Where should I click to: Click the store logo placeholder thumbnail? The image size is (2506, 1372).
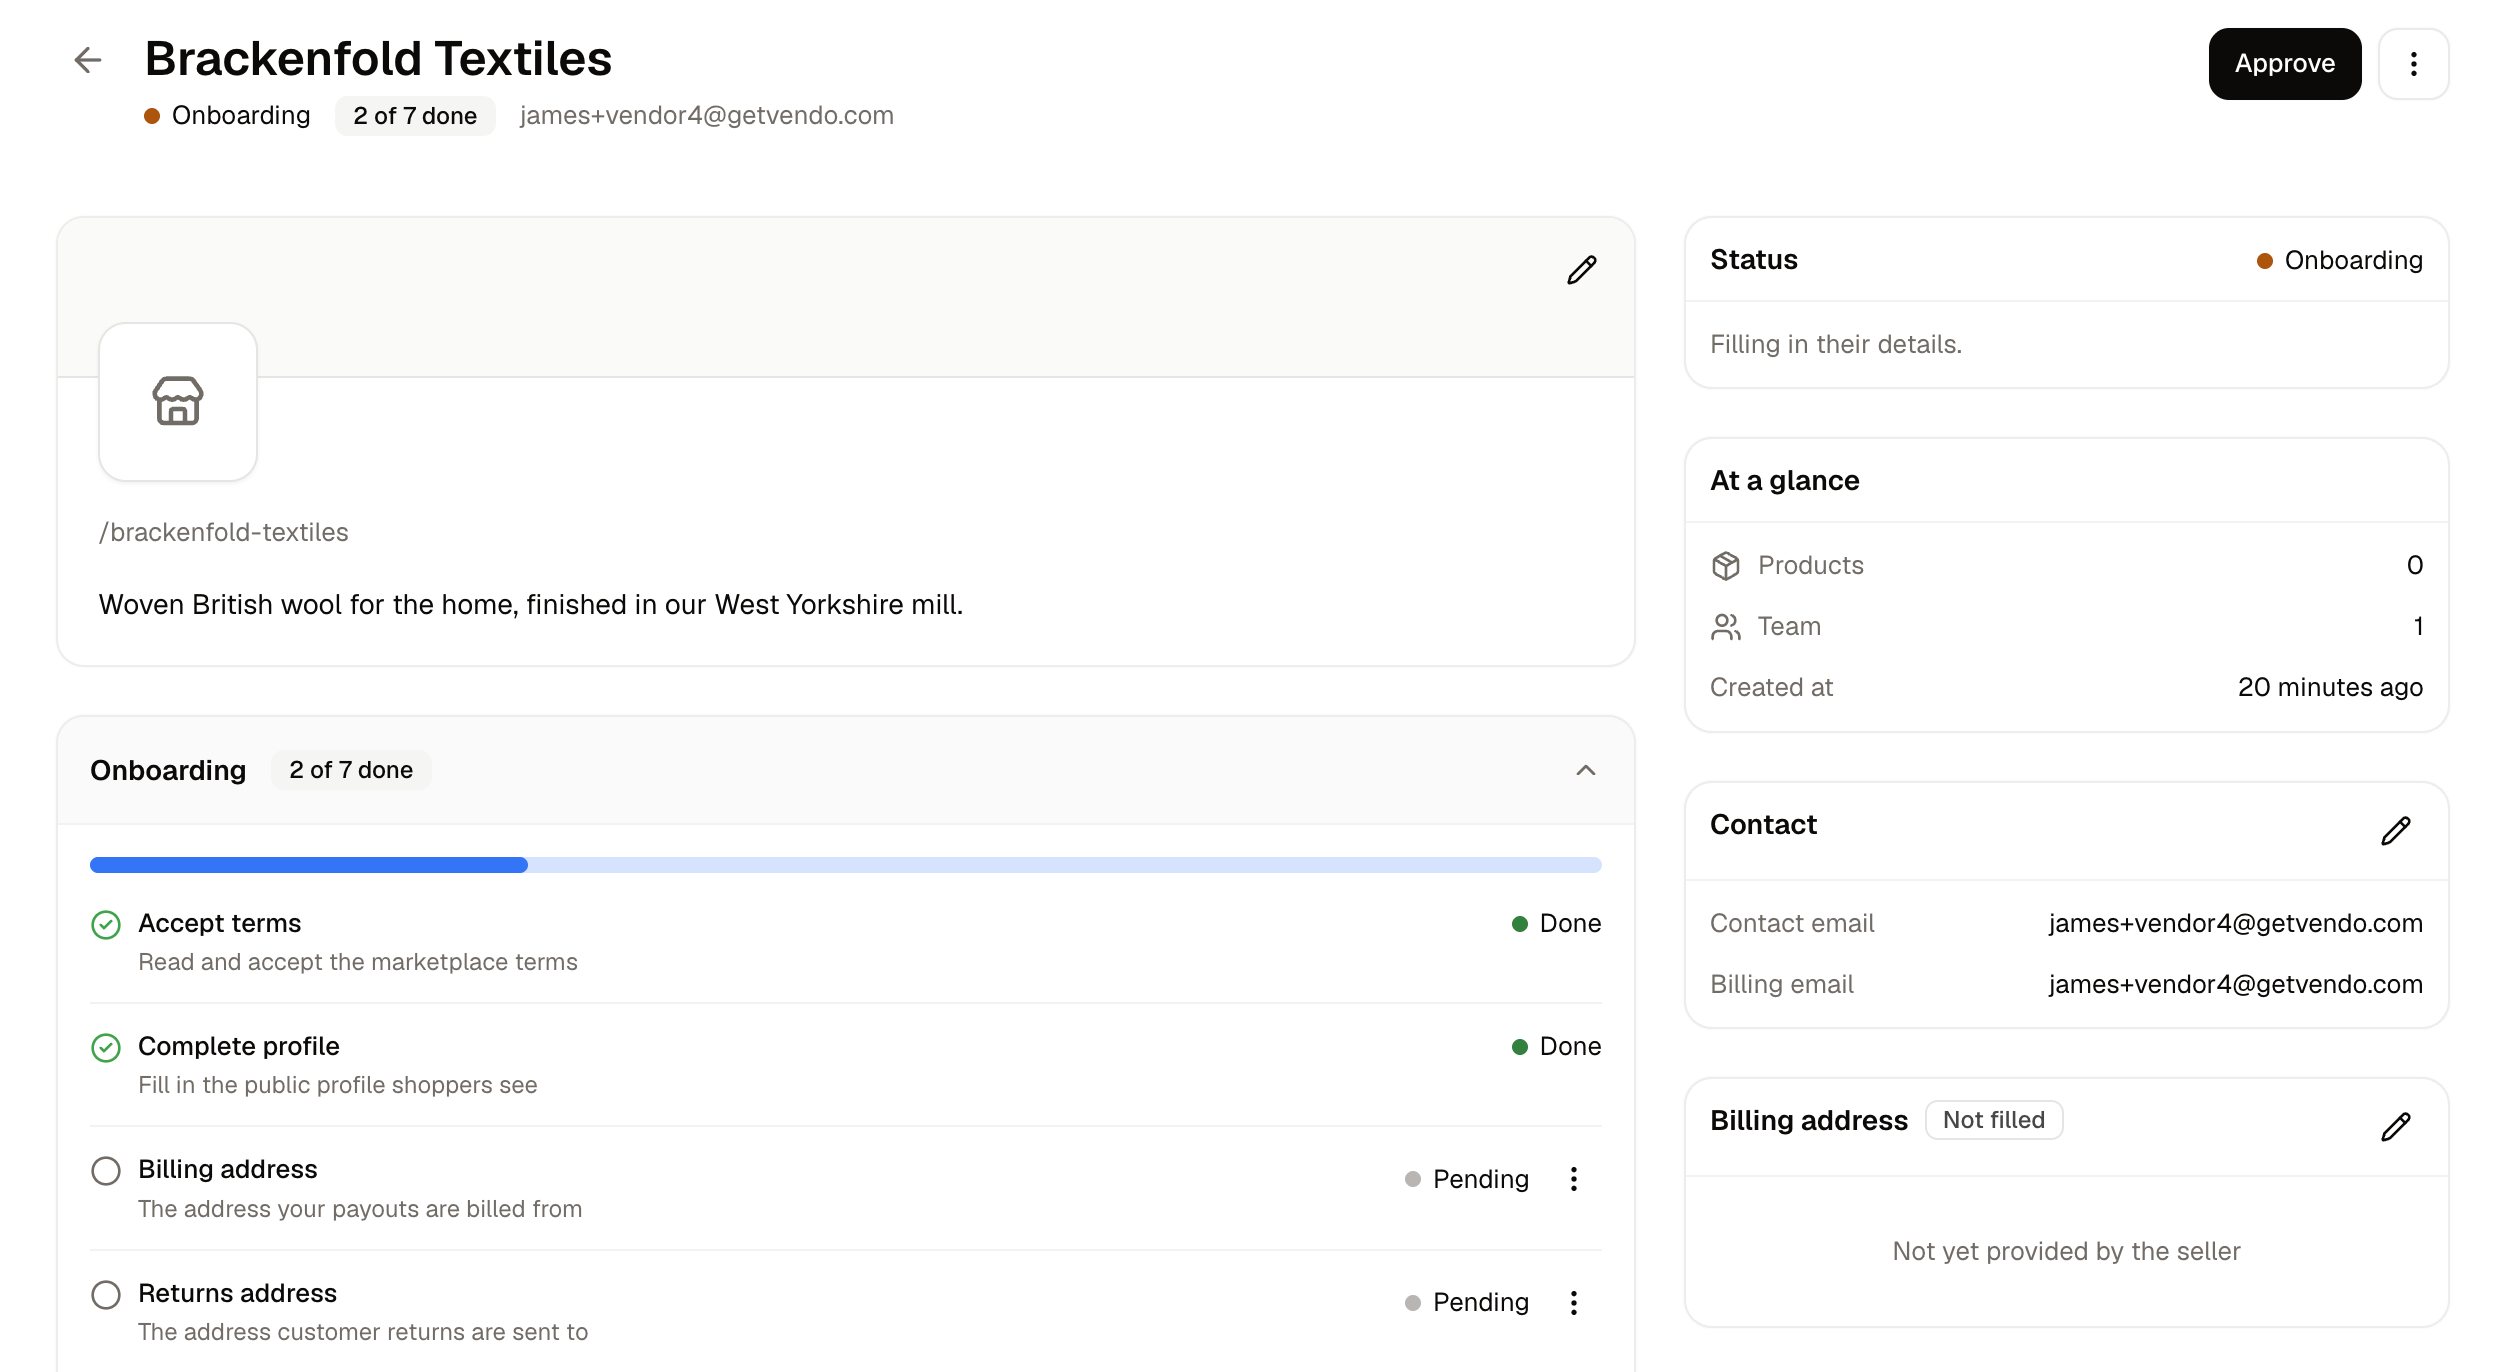click(178, 401)
